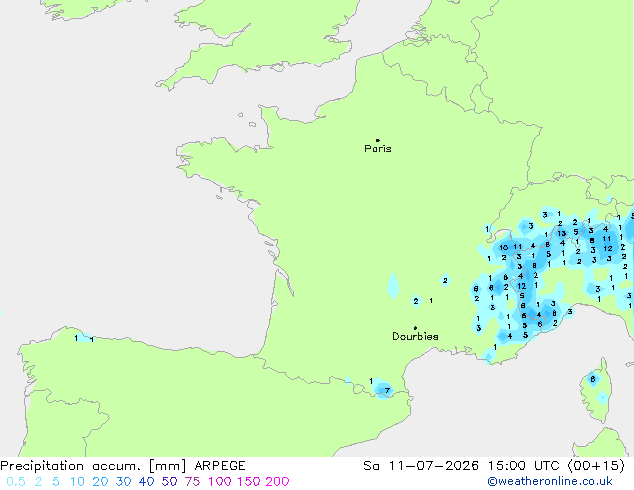The image size is (634, 490).
Task: Select the 20 legend value
Action: 100,482
